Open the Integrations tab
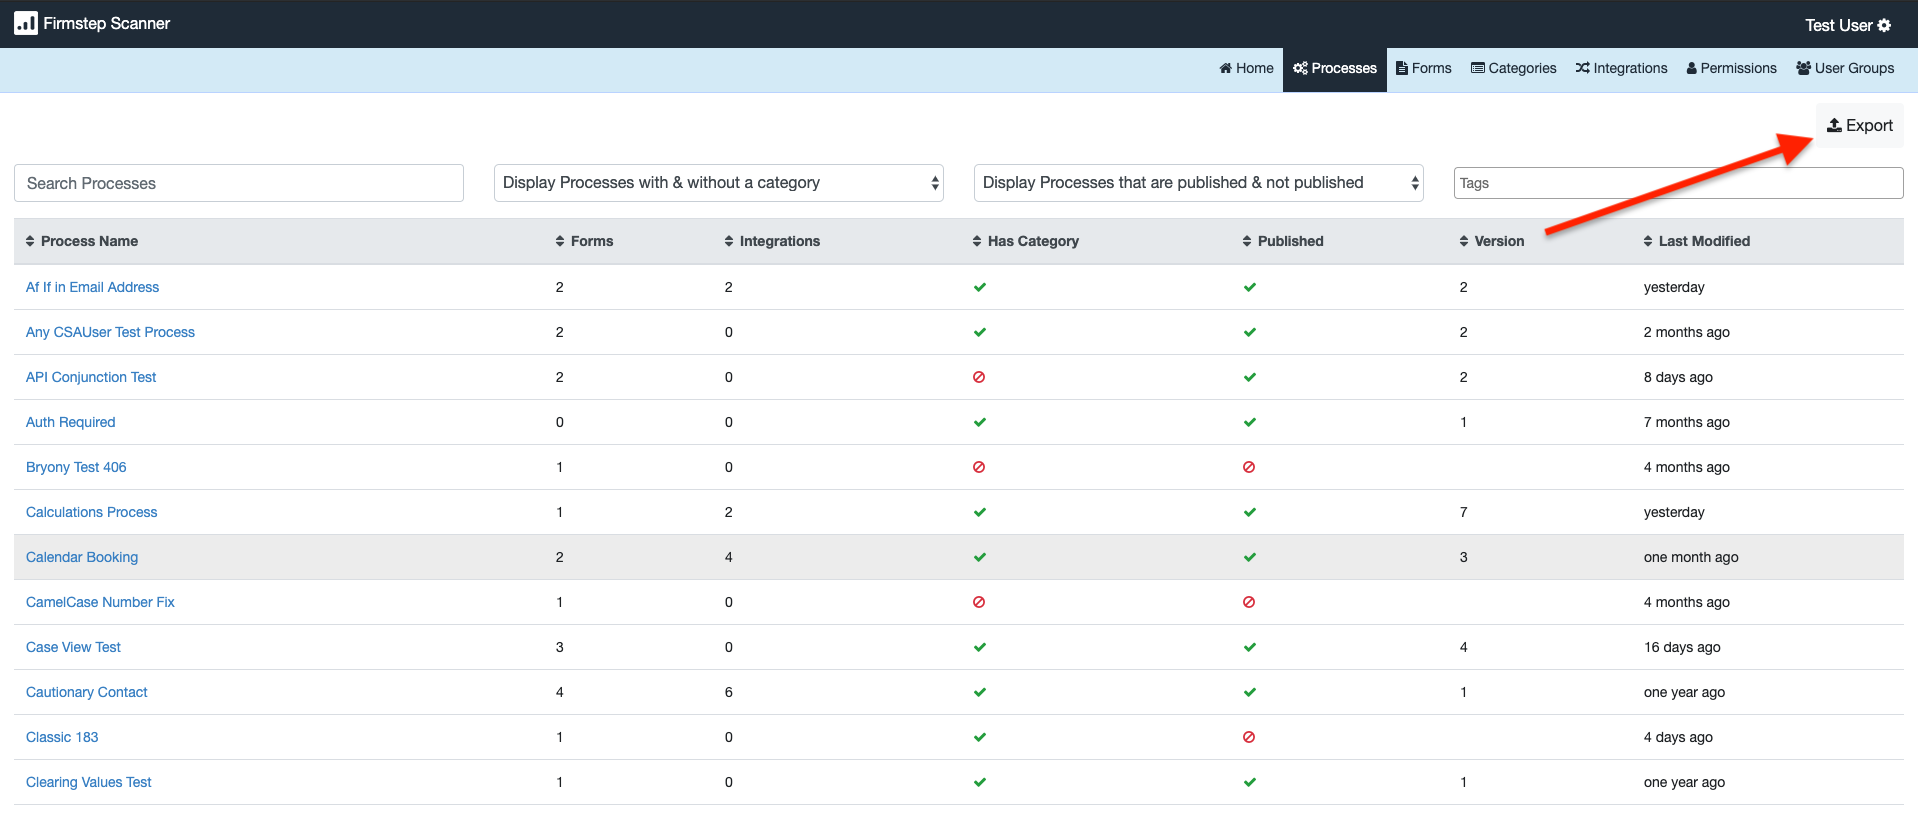 (1621, 68)
